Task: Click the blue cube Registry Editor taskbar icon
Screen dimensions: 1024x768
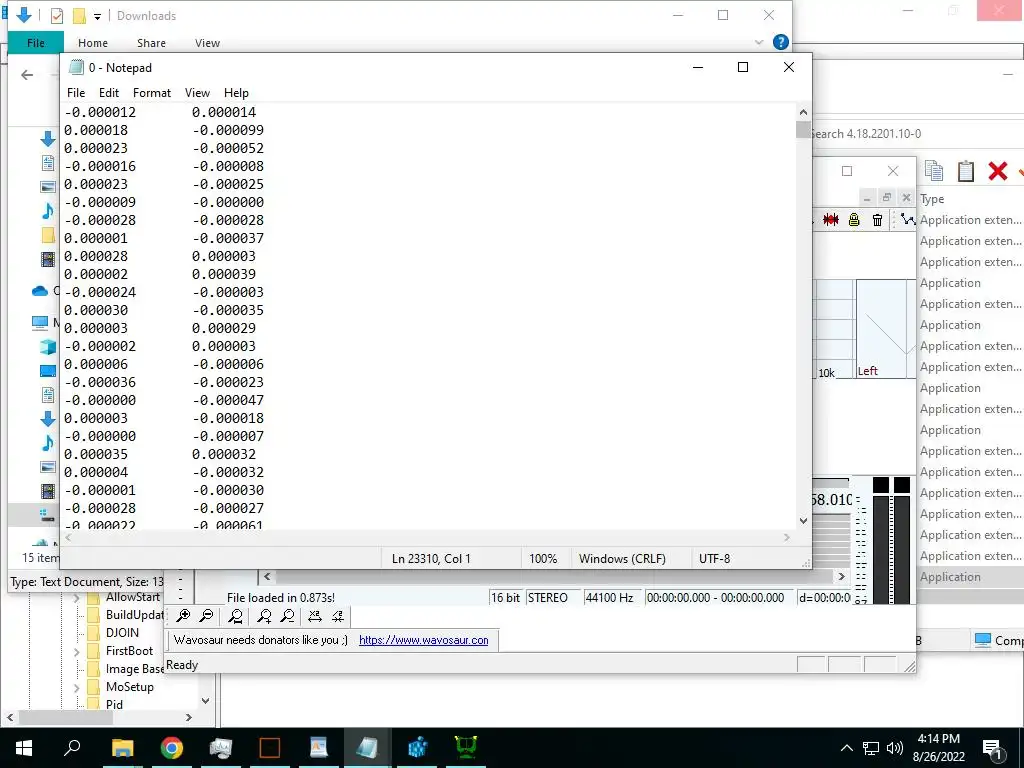Action: click(417, 748)
